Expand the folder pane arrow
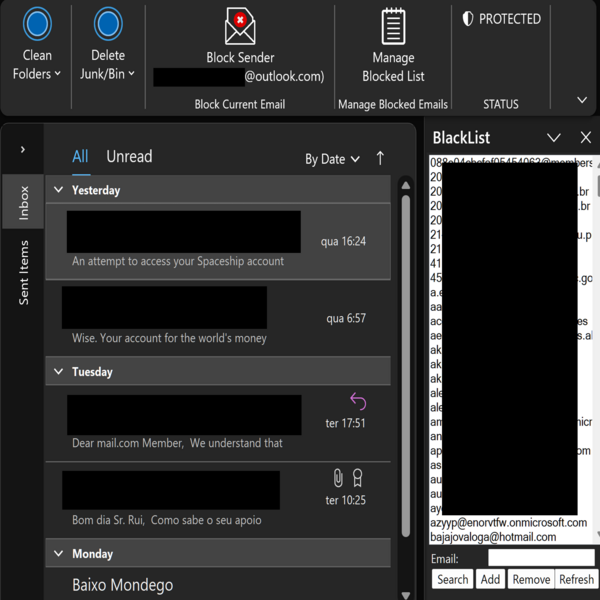Viewport: 600px width, 600px height. coord(23,150)
